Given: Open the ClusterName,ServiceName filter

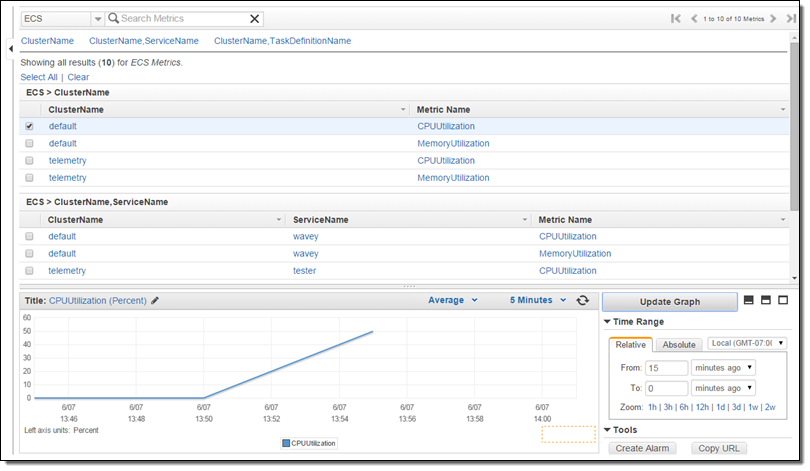Looking at the screenshot, I should point(143,41).
